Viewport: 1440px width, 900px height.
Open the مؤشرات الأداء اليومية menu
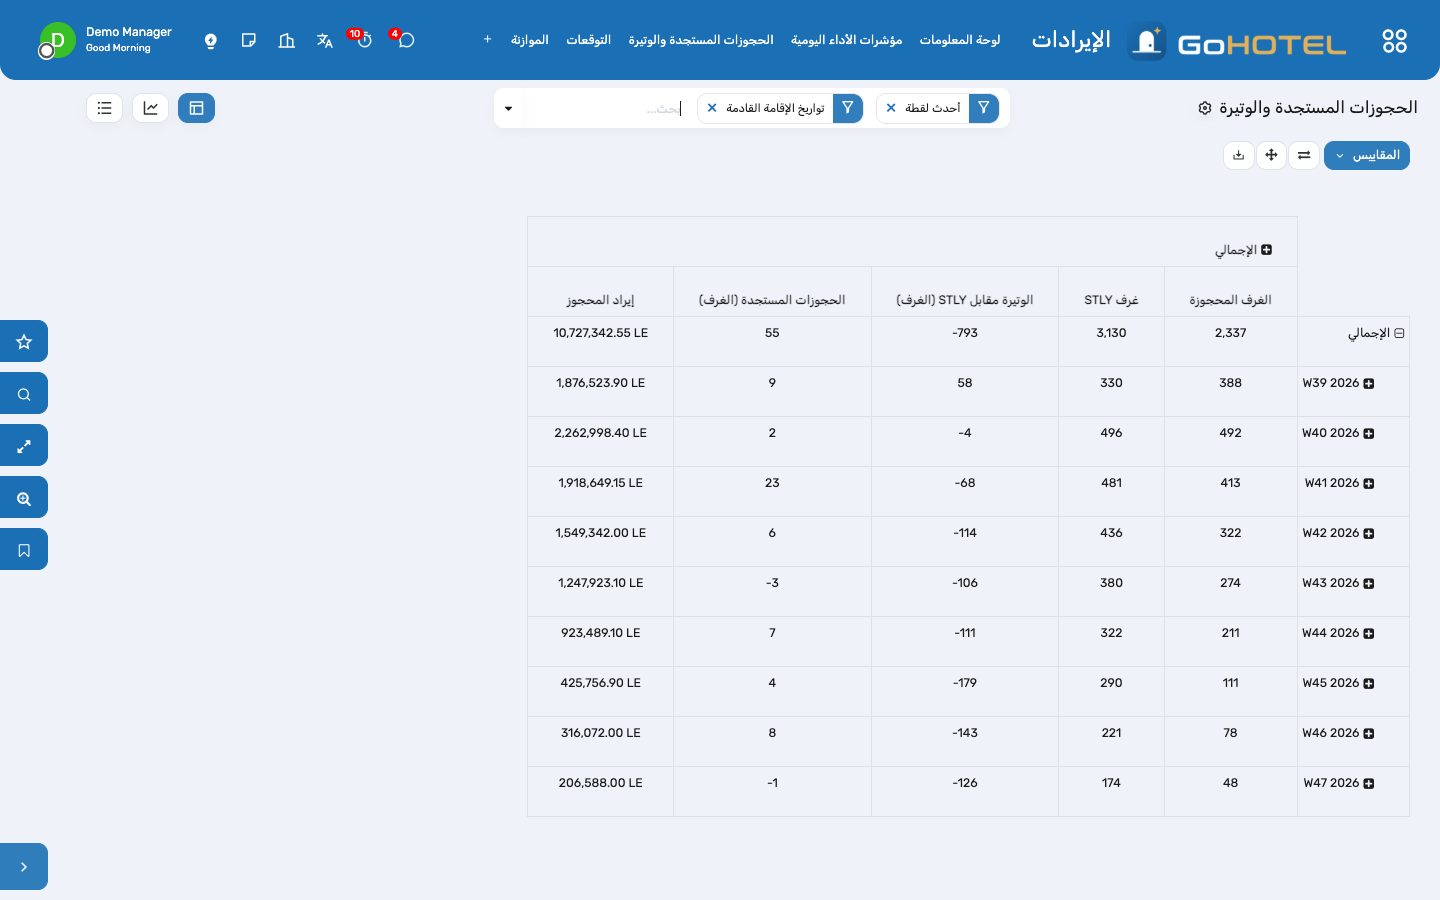click(x=846, y=40)
